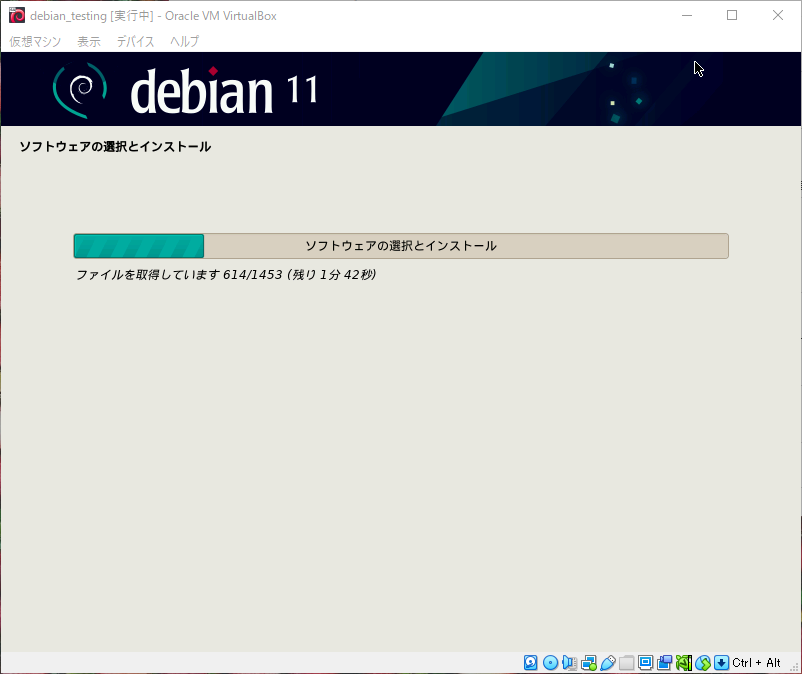The width and height of the screenshot is (802, 674).
Task: Click the CPU execution cap turtle icon
Action: [683, 663]
